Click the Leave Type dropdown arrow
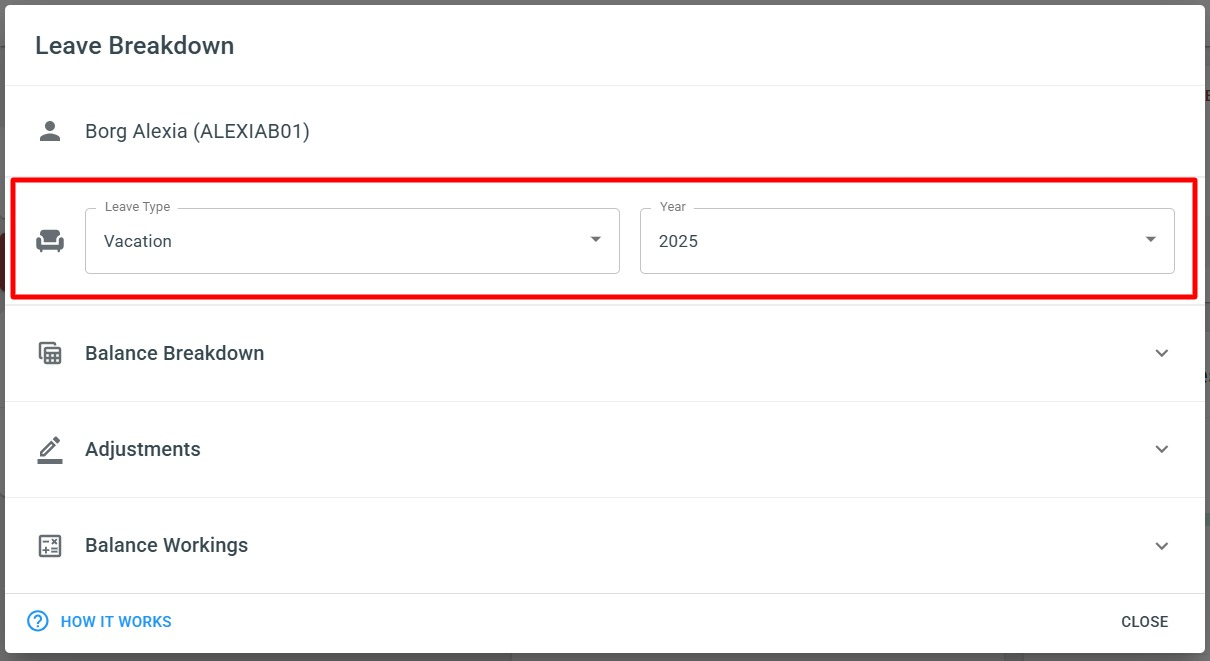This screenshot has height=661, width=1210. [596, 240]
